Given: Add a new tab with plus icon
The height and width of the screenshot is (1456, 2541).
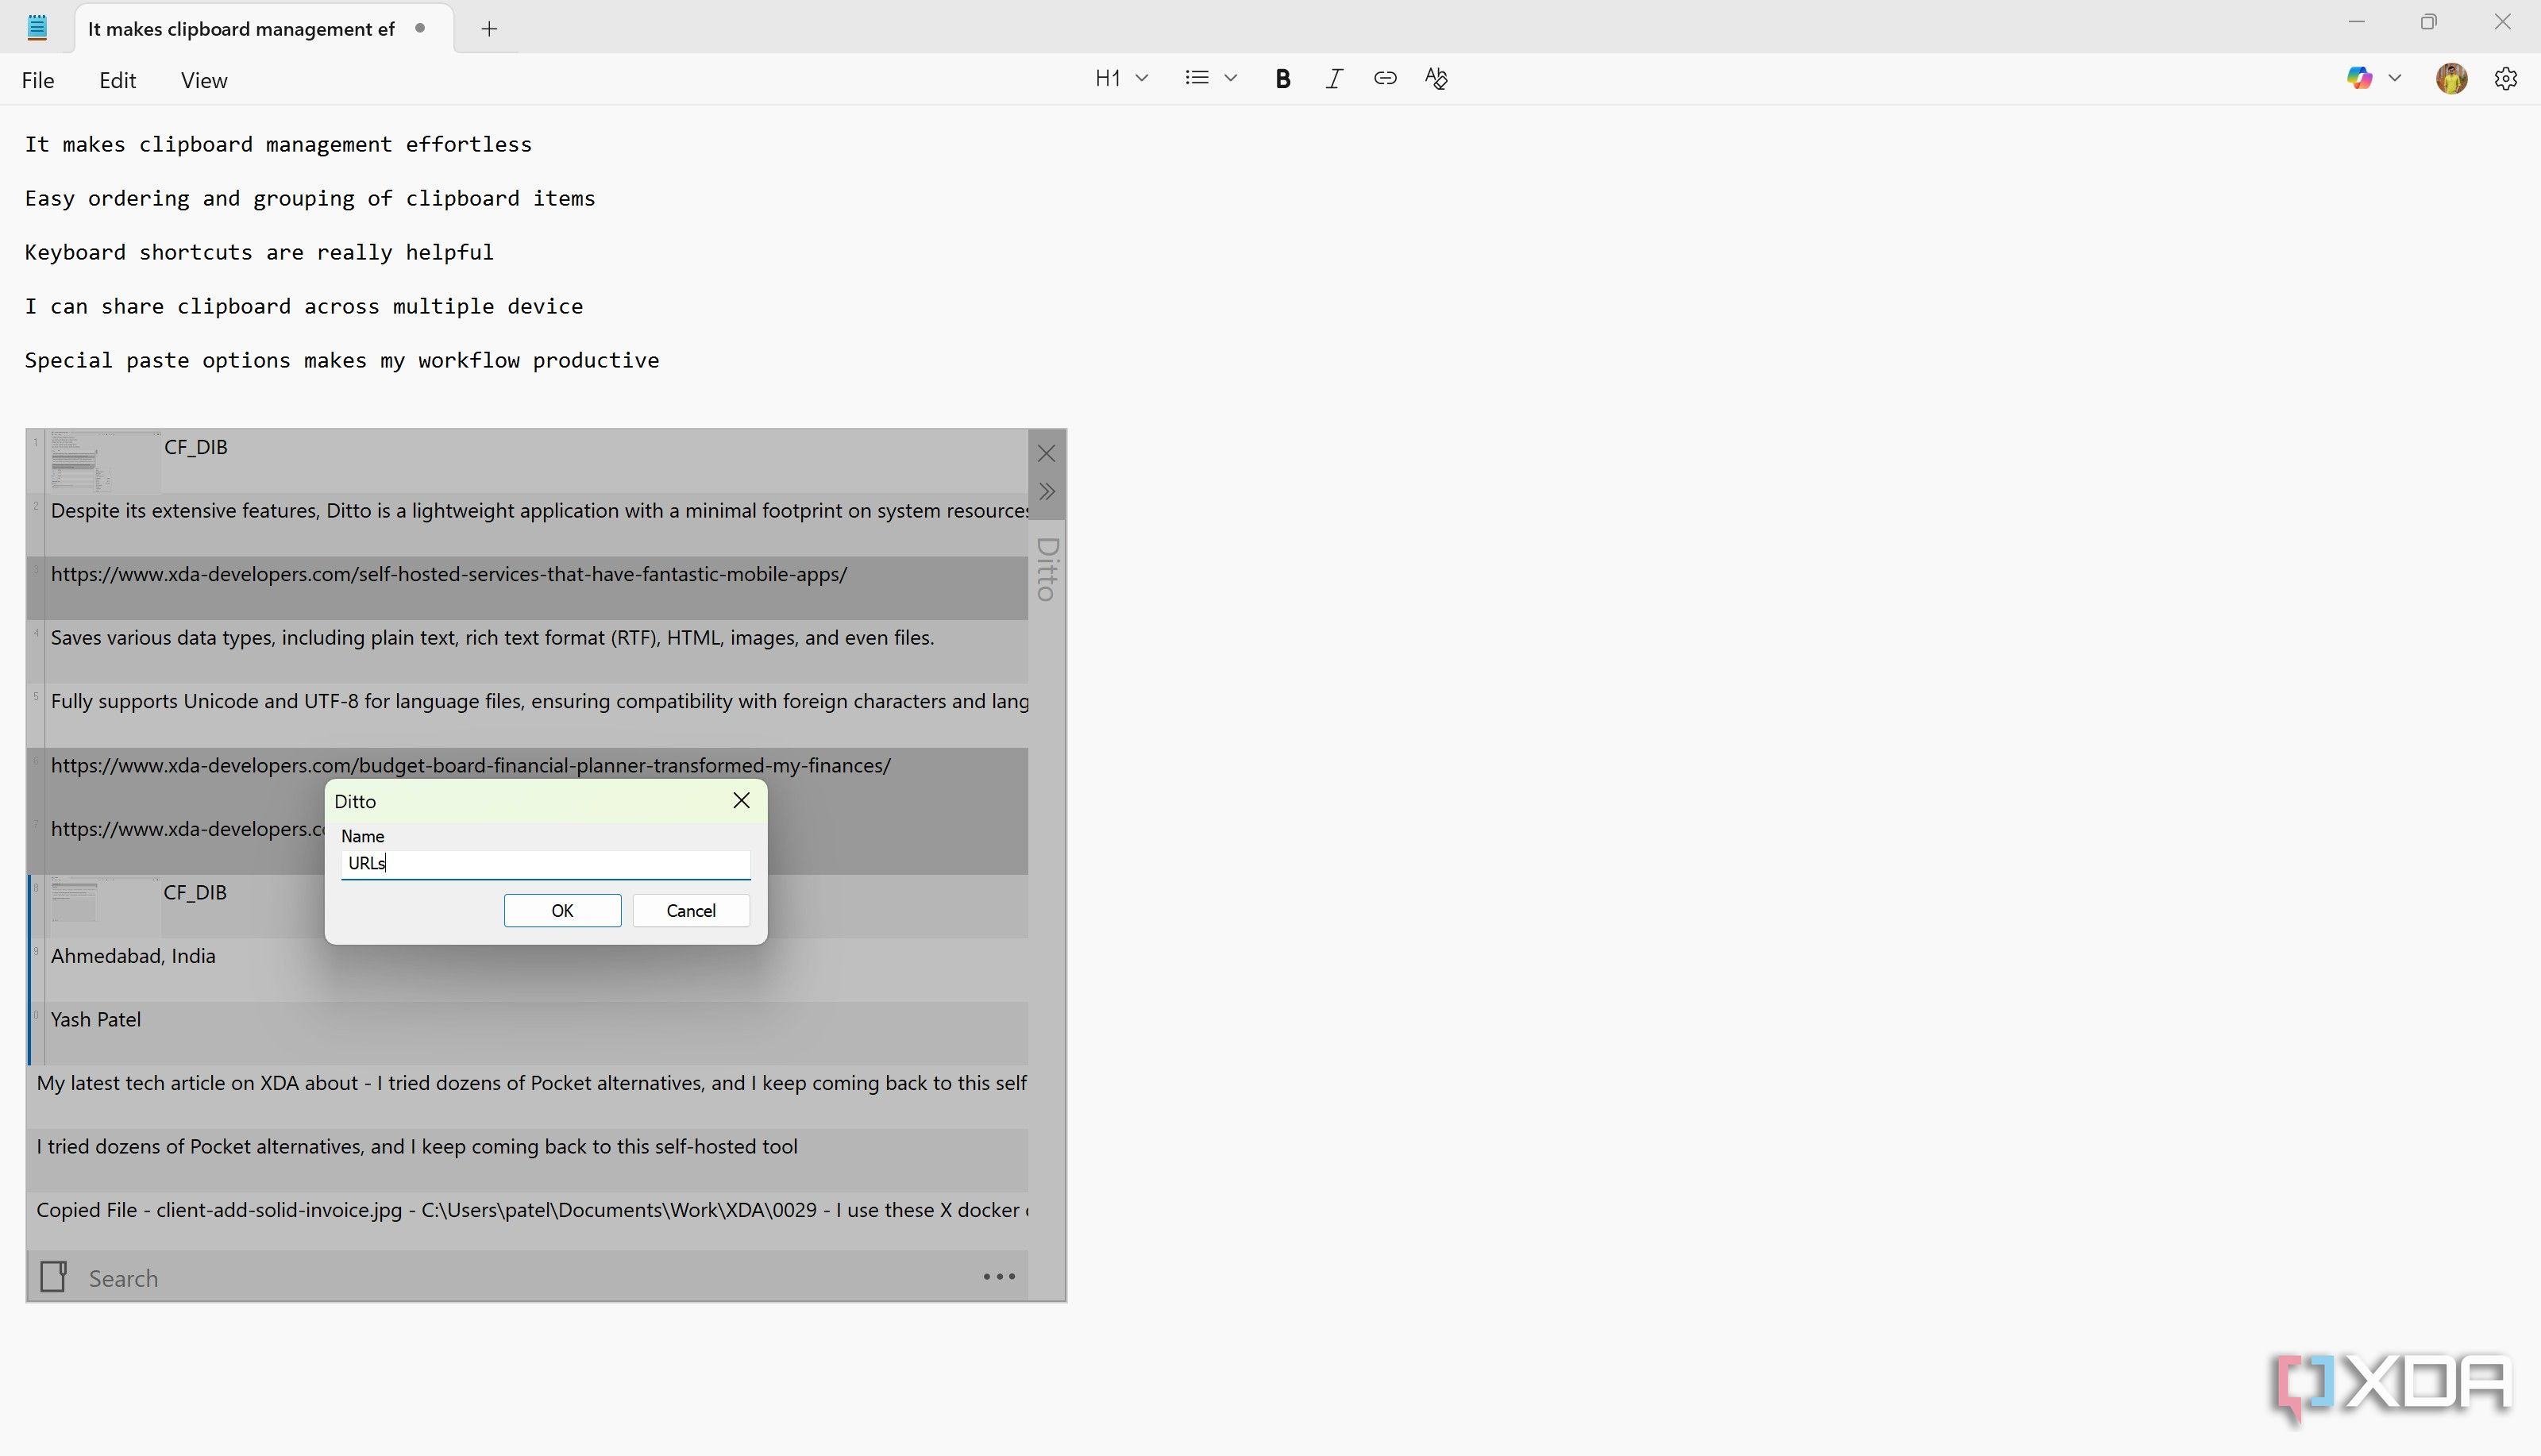Looking at the screenshot, I should (489, 29).
